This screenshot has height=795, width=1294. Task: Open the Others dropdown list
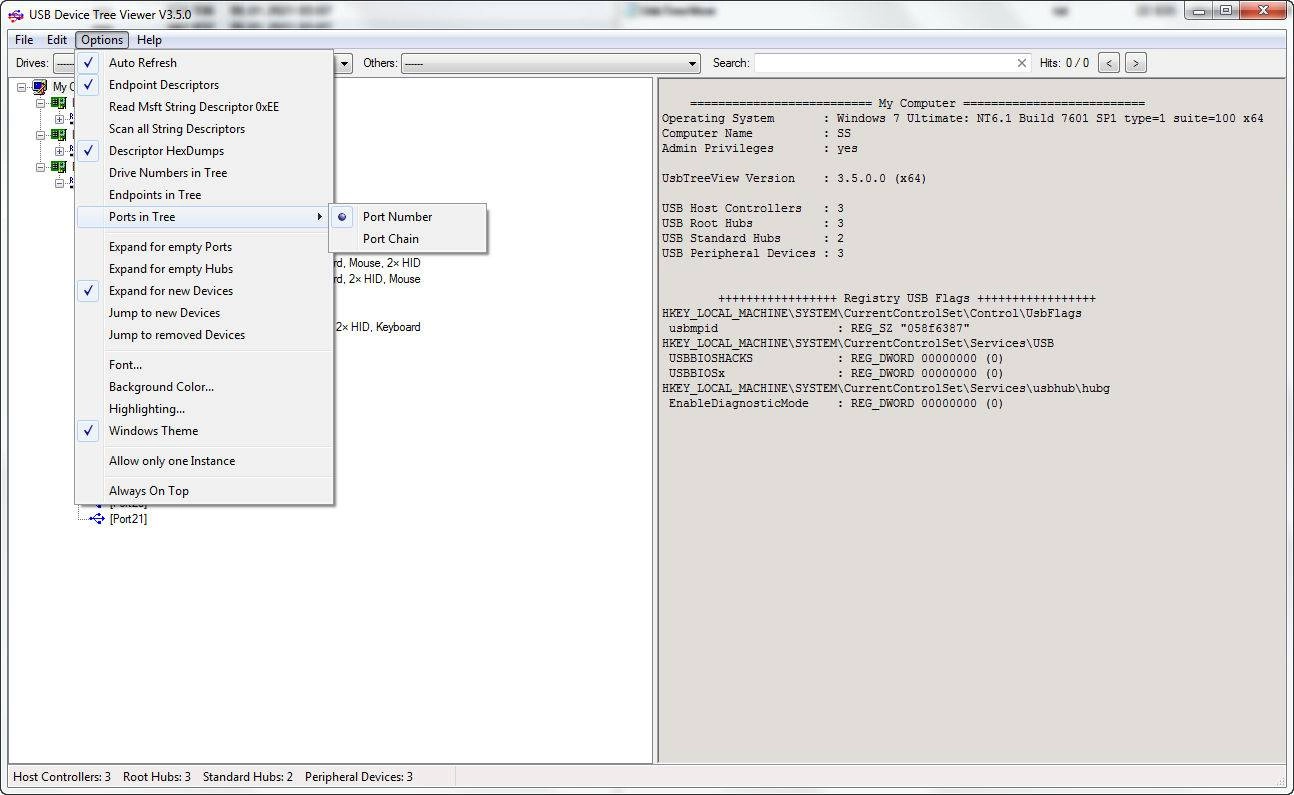[x=550, y=63]
